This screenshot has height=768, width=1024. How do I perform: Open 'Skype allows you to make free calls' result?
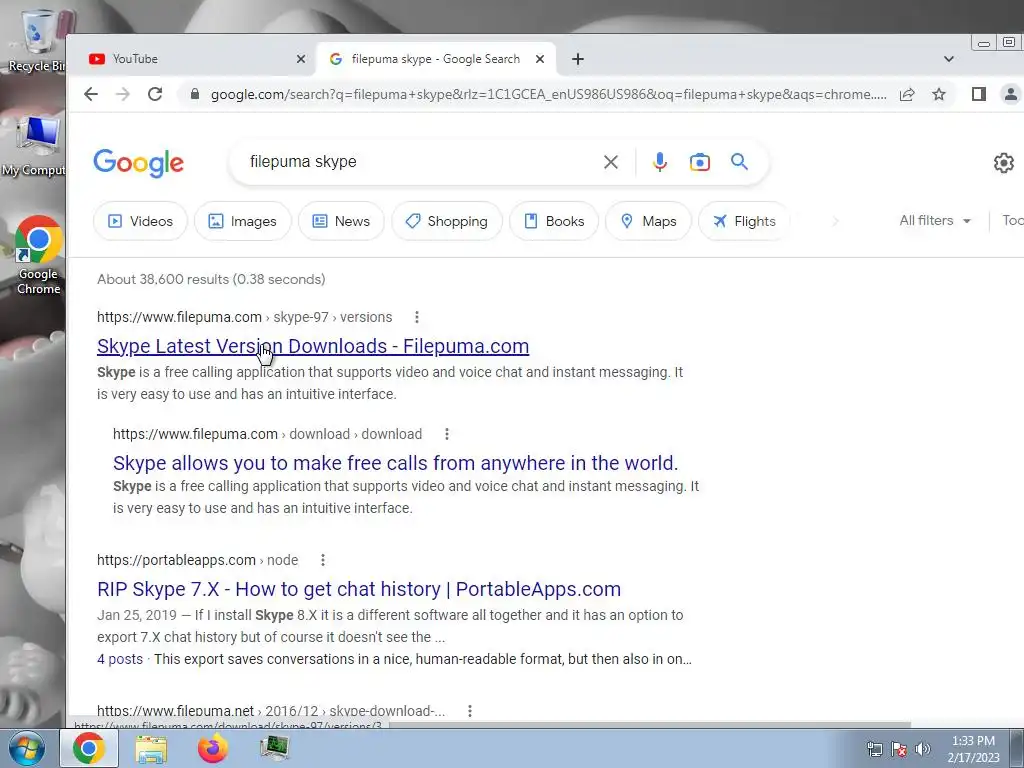(x=396, y=463)
